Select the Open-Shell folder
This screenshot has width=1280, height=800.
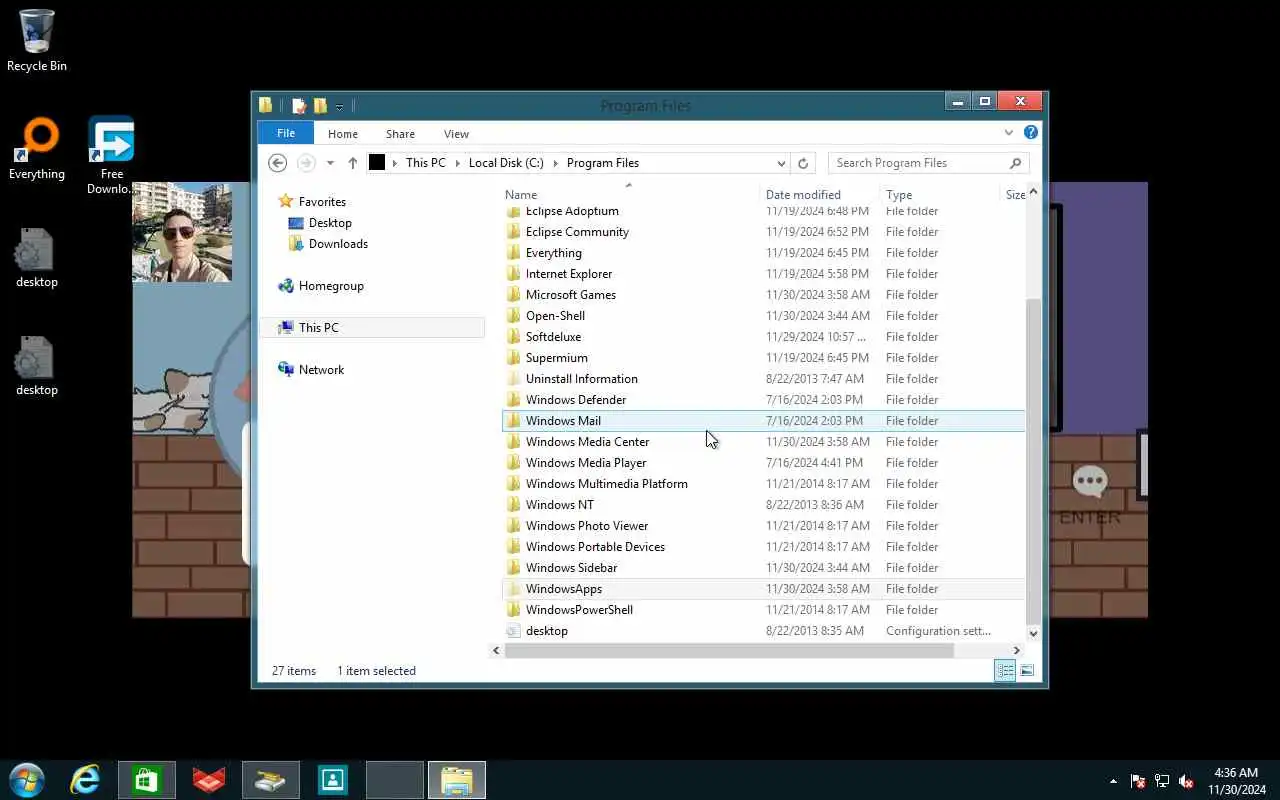(x=555, y=316)
